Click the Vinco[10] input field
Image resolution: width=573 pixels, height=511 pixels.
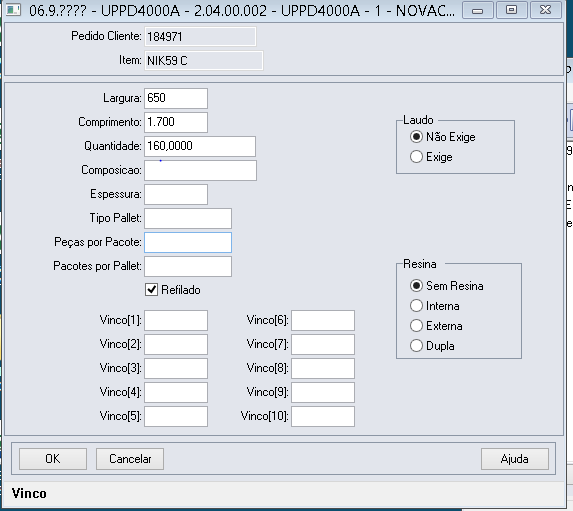point(323,416)
